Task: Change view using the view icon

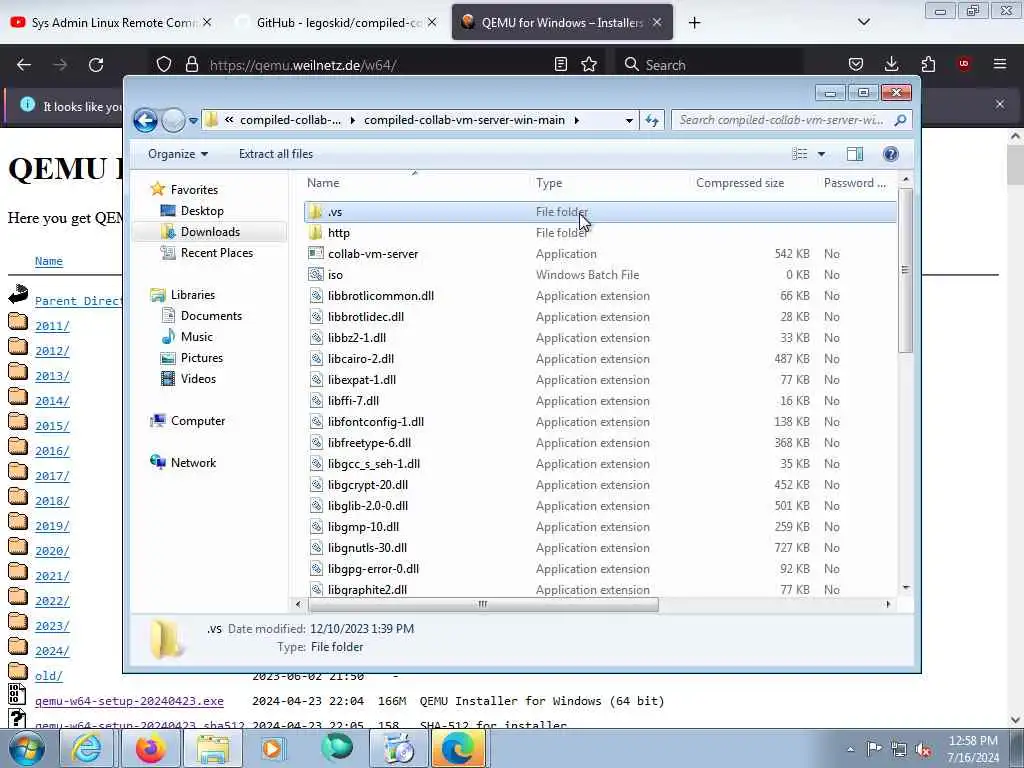Action: tap(799, 154)
